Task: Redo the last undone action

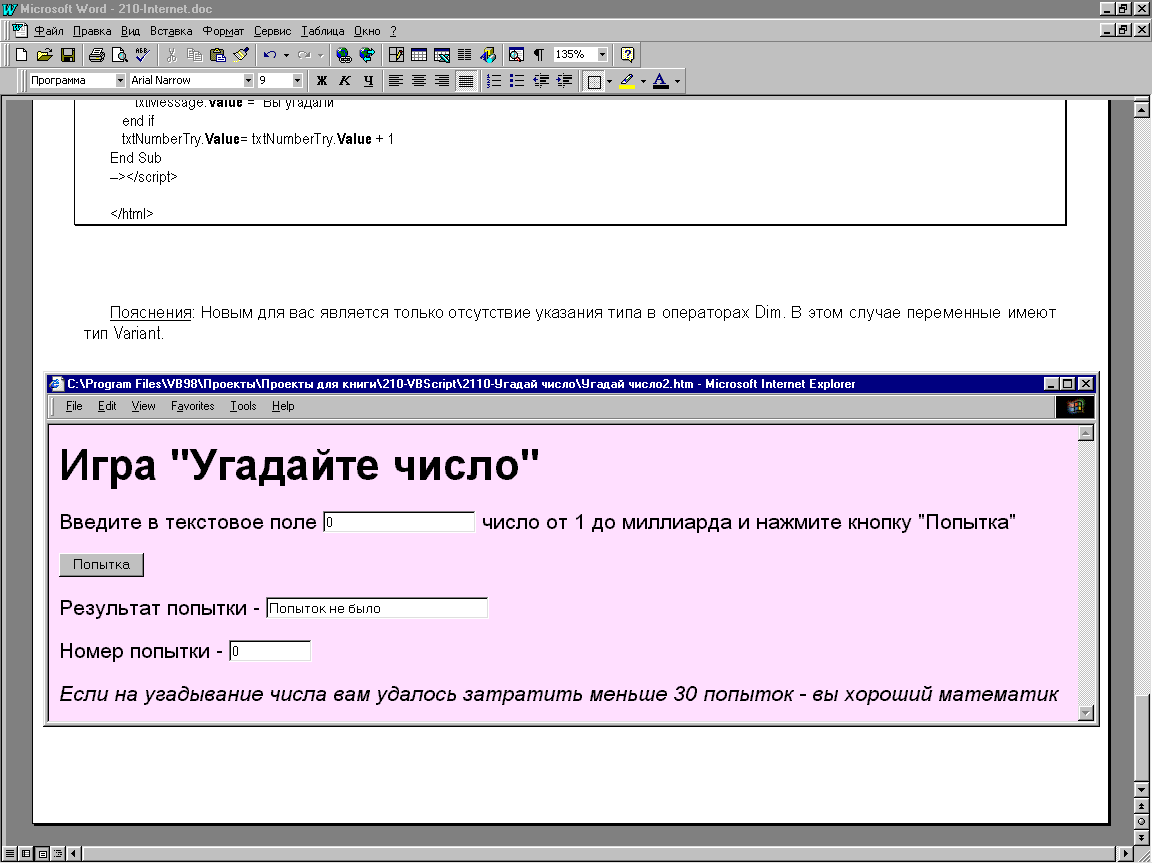Action: pos(304,54)
